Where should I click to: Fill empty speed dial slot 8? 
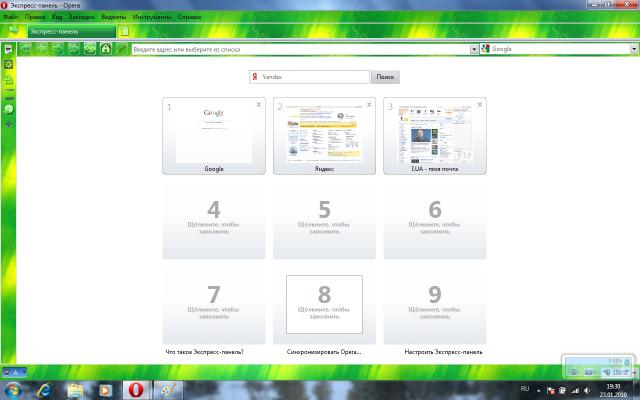pos(324,307)
